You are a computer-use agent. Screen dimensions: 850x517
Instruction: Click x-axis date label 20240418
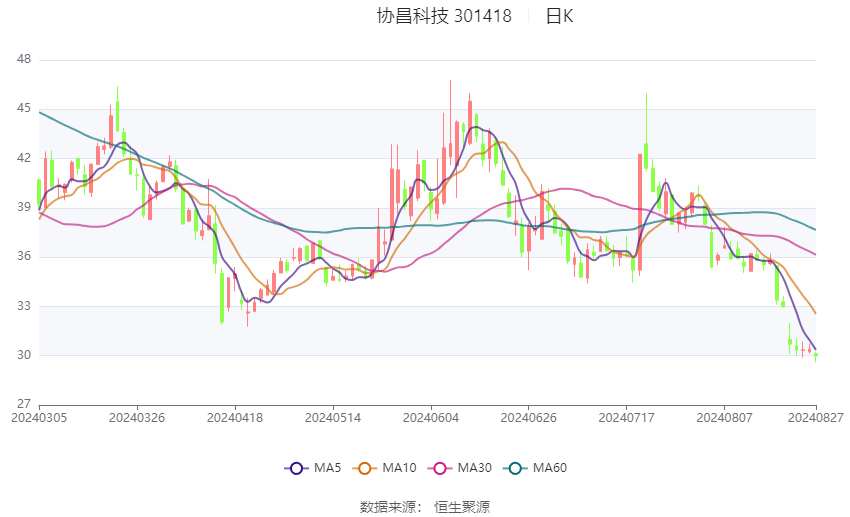point(235,418)
